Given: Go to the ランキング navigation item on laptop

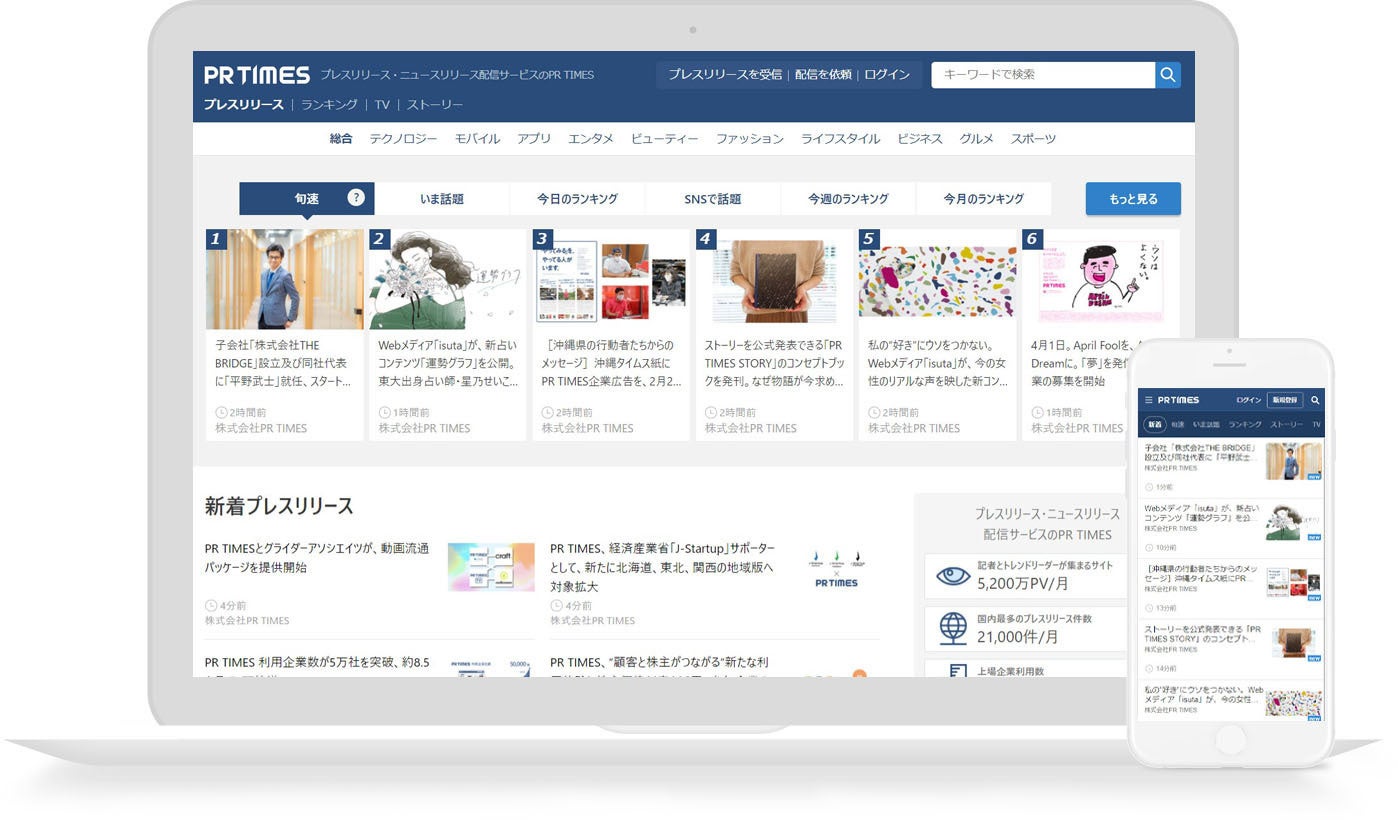Looking at the screenshot, I should click(329, 105).
